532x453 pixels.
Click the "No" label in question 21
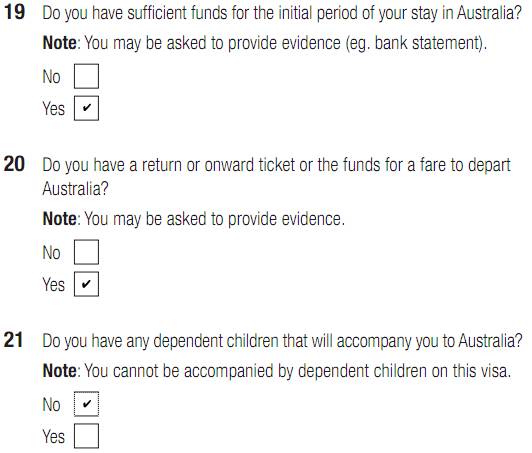tap(52, 404)
